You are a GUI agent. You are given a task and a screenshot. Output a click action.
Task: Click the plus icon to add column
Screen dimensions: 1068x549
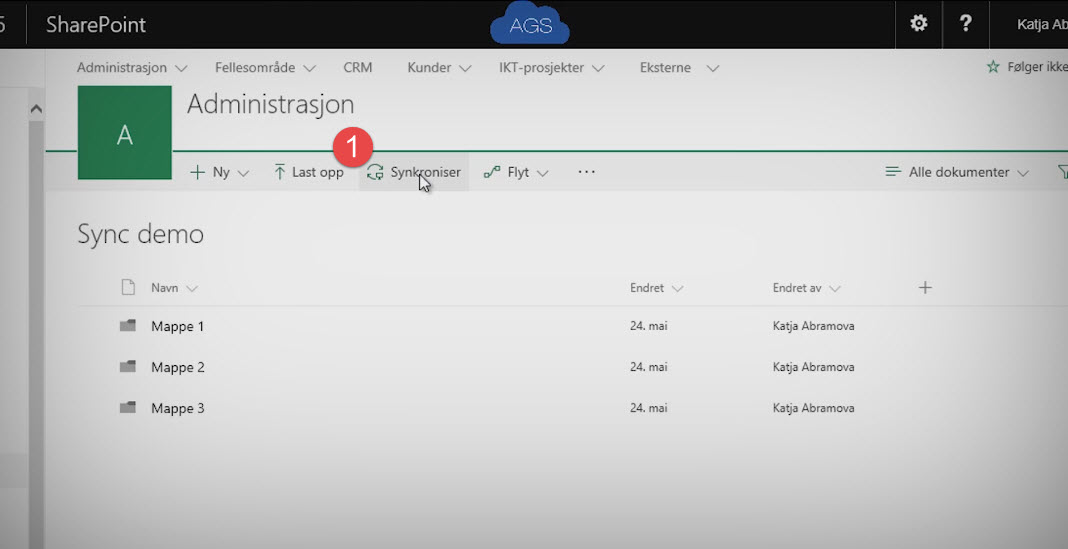(x=925, y=288)
